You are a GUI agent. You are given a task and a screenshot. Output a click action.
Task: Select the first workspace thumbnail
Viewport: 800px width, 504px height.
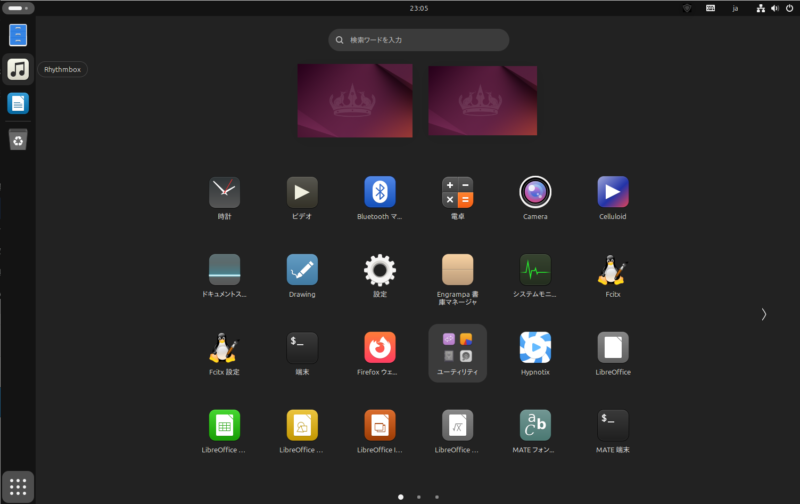[355, 101]
